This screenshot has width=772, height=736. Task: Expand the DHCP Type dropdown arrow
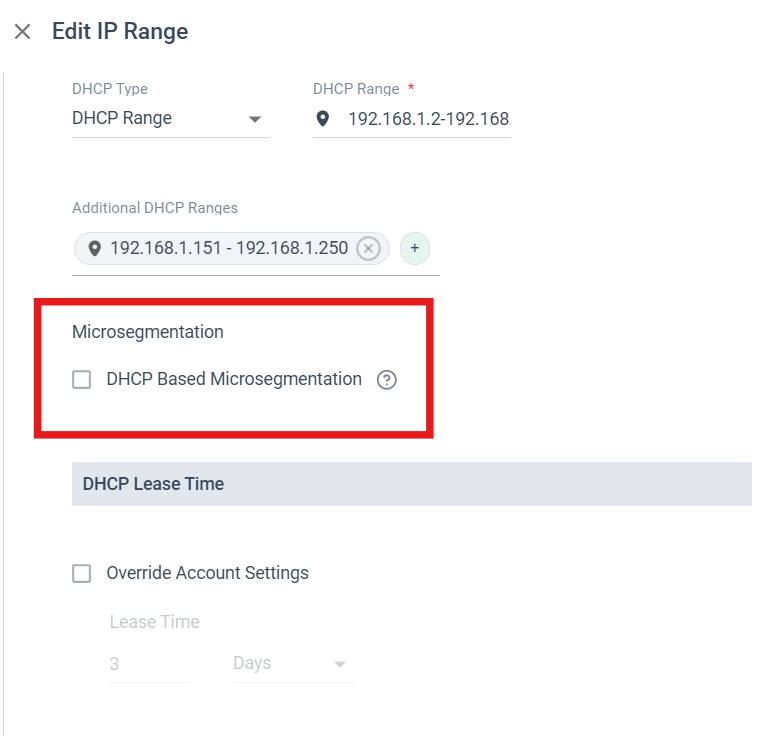[255, 120]
